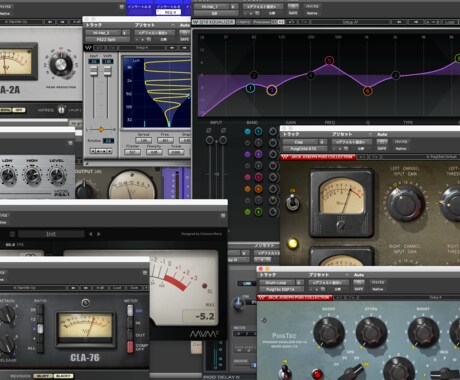Image resolution: width=460 pixels, height=380 pixels.
Task: Select Legacy mode in Q10 toolbar
Action: (x=244, y=22)
